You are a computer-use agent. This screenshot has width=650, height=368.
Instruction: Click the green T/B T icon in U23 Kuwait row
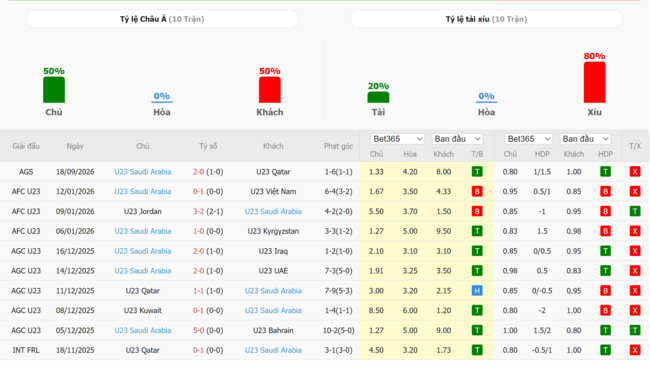[x=477, y=311]
